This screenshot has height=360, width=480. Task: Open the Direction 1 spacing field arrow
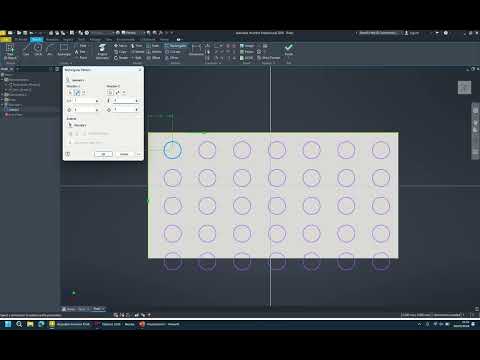pyautogui.click(x=97, y=110)
